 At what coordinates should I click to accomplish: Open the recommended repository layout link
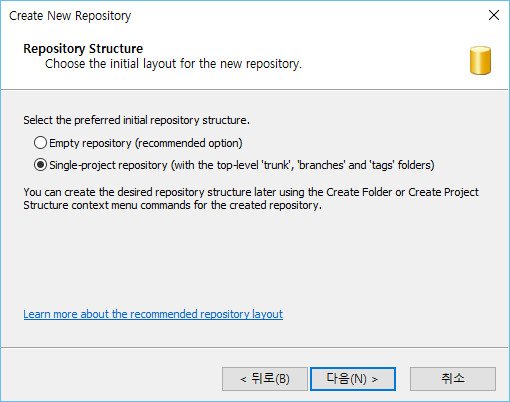tap(153, 314)
